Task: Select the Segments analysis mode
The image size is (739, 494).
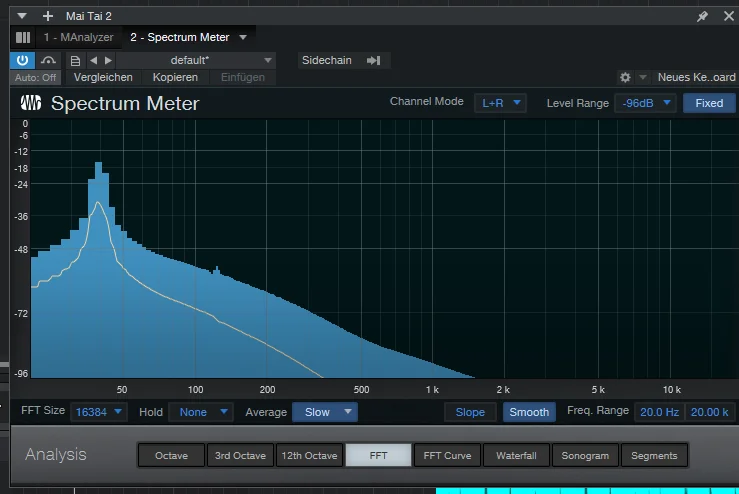Action: coord(654,455)
